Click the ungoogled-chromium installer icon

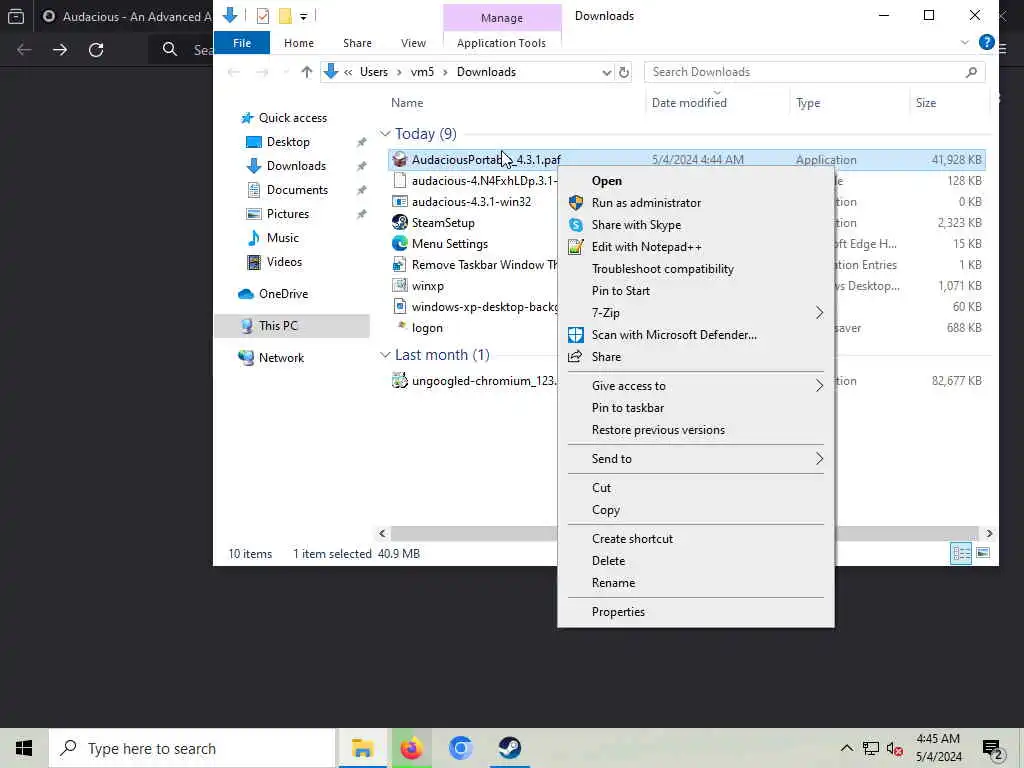click(x=400, y=380)
